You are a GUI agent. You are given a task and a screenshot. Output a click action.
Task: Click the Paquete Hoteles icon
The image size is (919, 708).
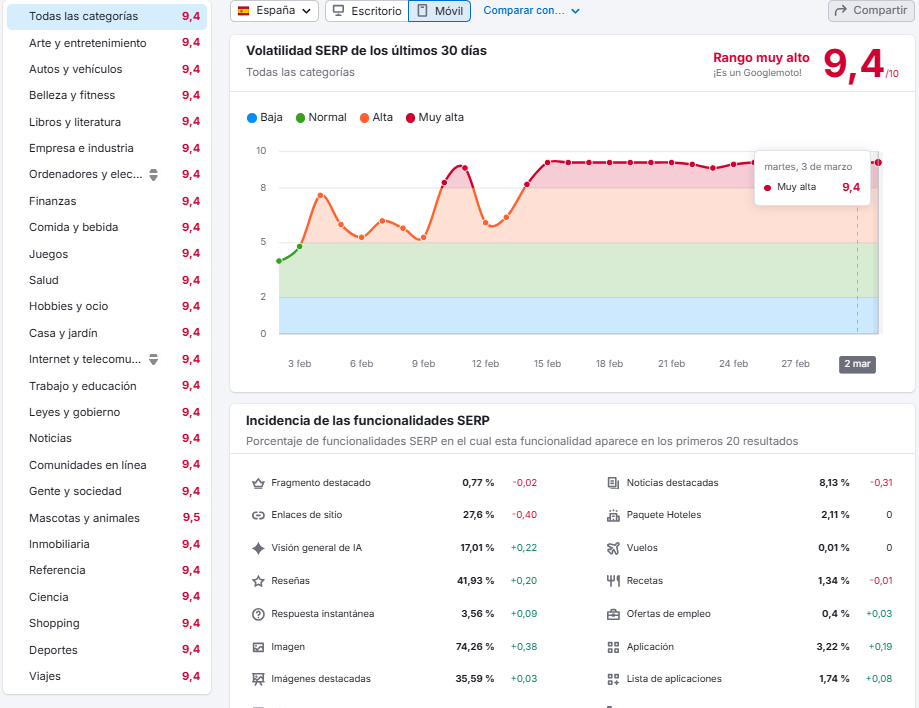point(614,515)
